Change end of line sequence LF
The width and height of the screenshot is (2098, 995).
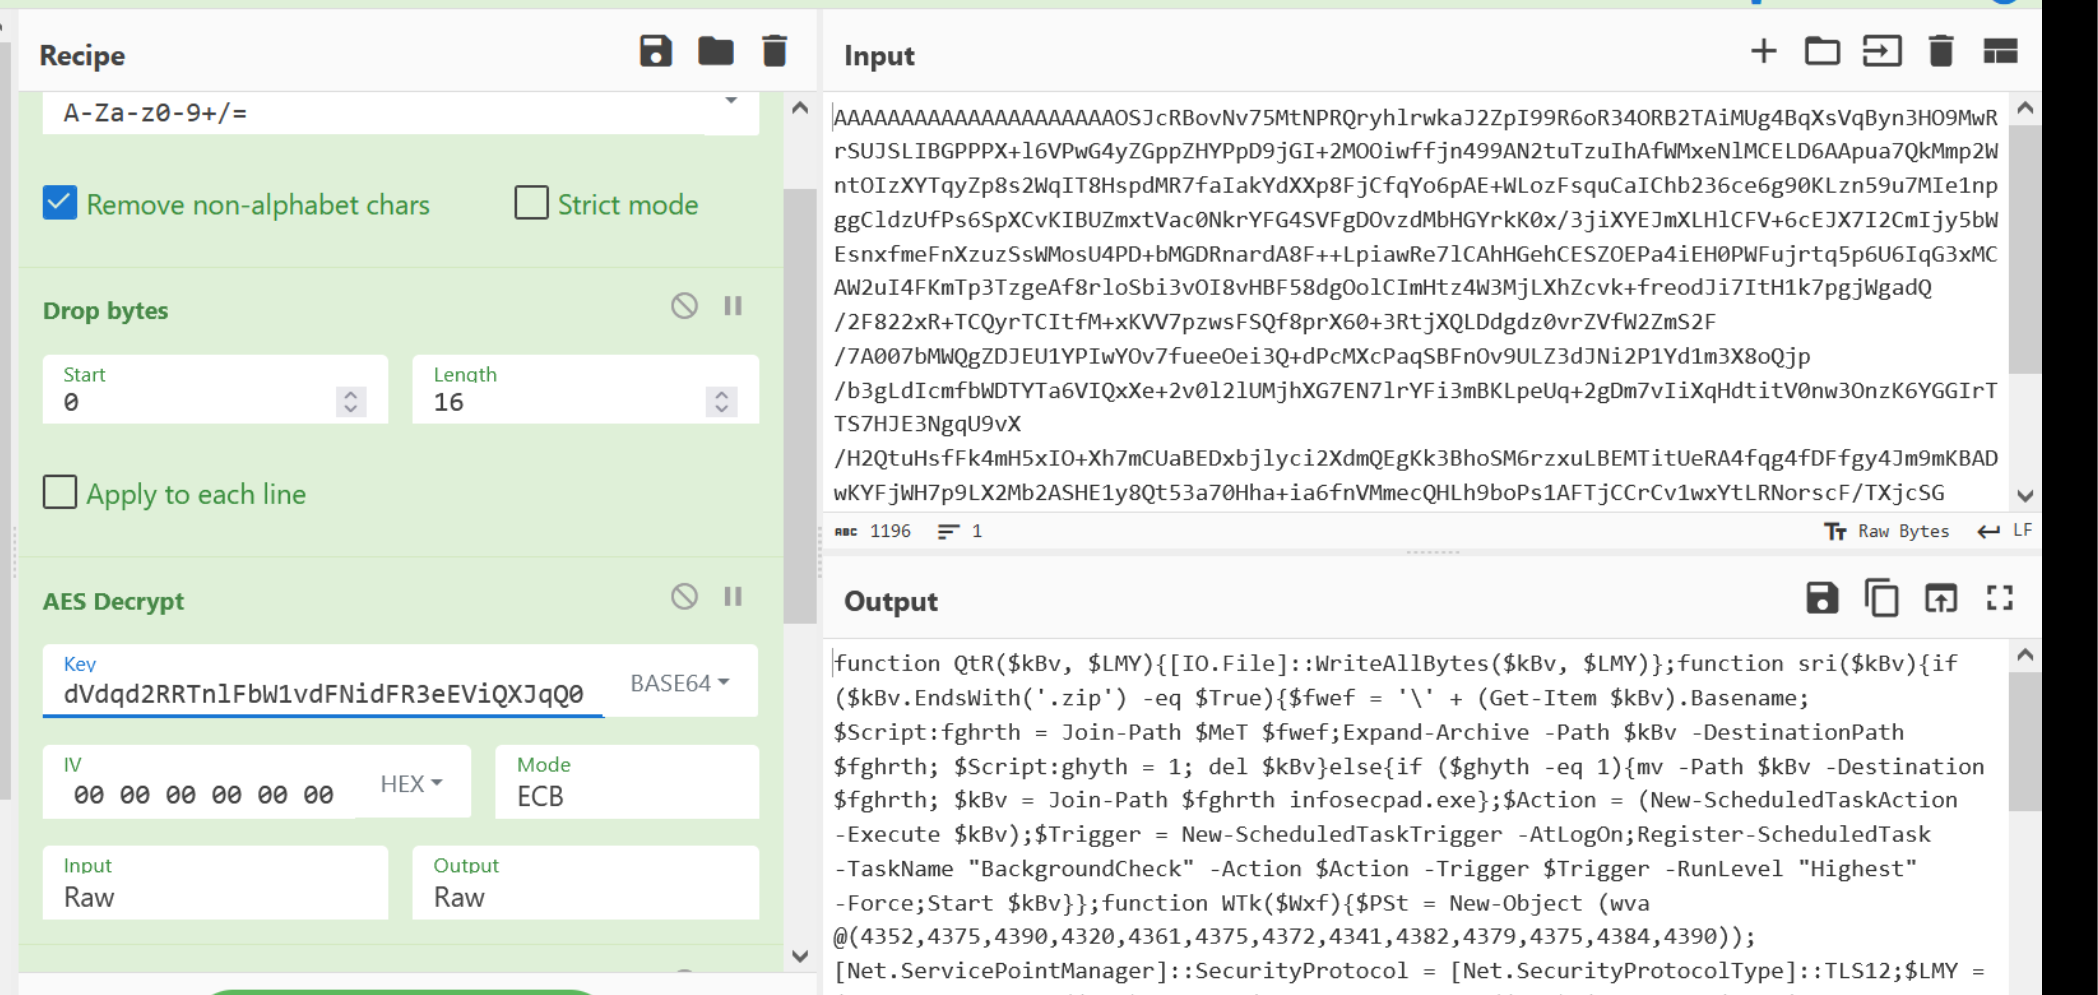pyautogui.click(x=2005, y=530)
